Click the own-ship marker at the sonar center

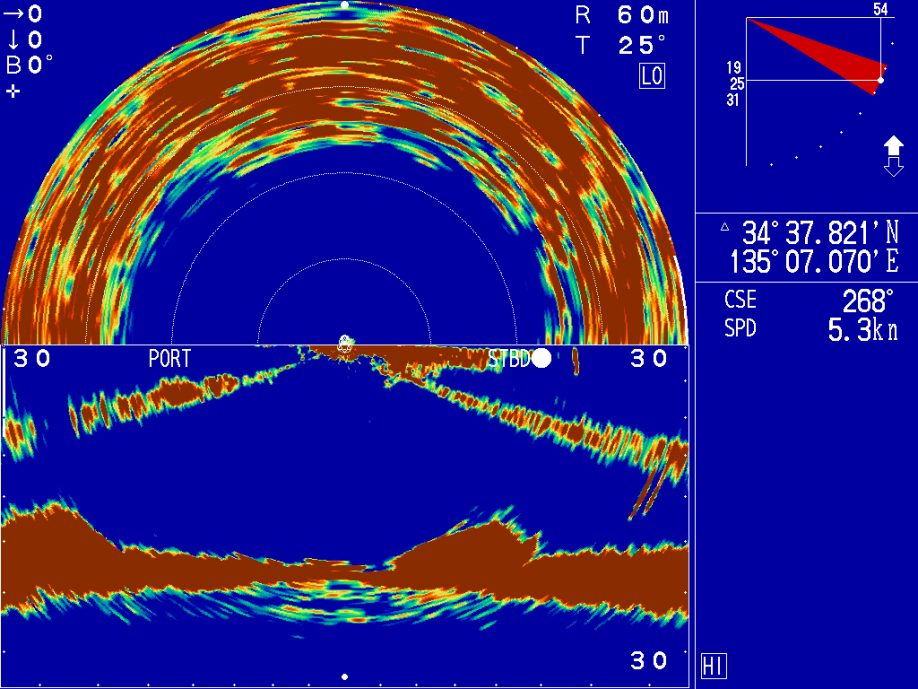tap(345, 342)
